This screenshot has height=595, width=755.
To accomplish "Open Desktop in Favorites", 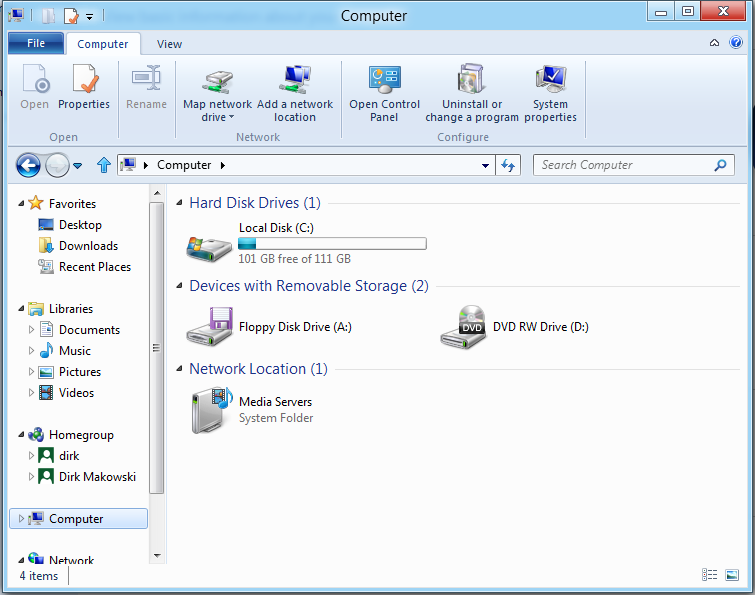I will tap(80, 225).
